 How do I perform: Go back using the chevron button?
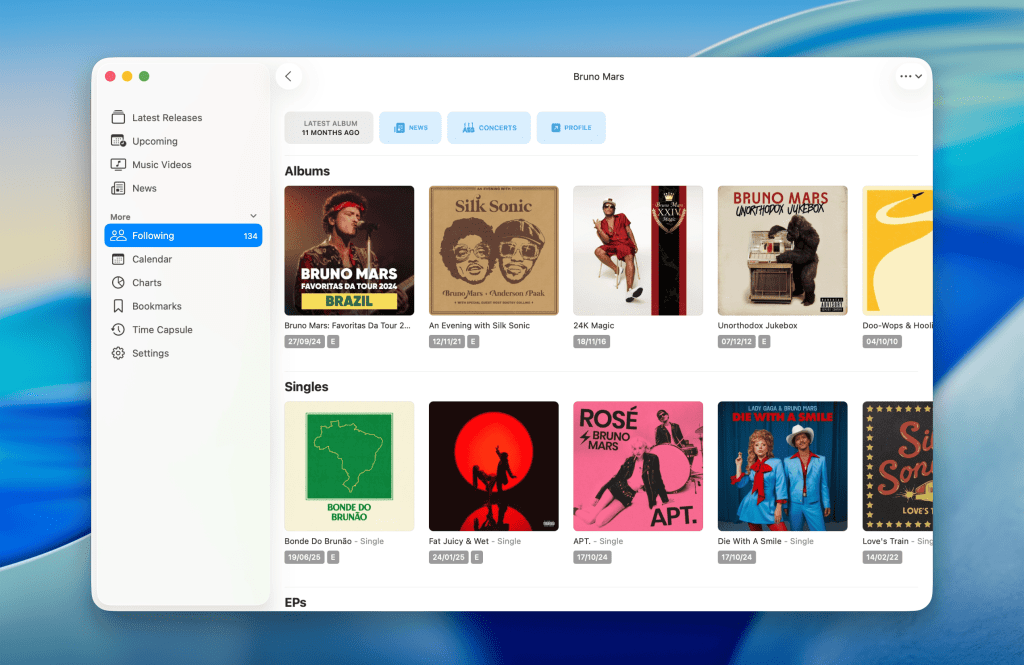point(288,77)
